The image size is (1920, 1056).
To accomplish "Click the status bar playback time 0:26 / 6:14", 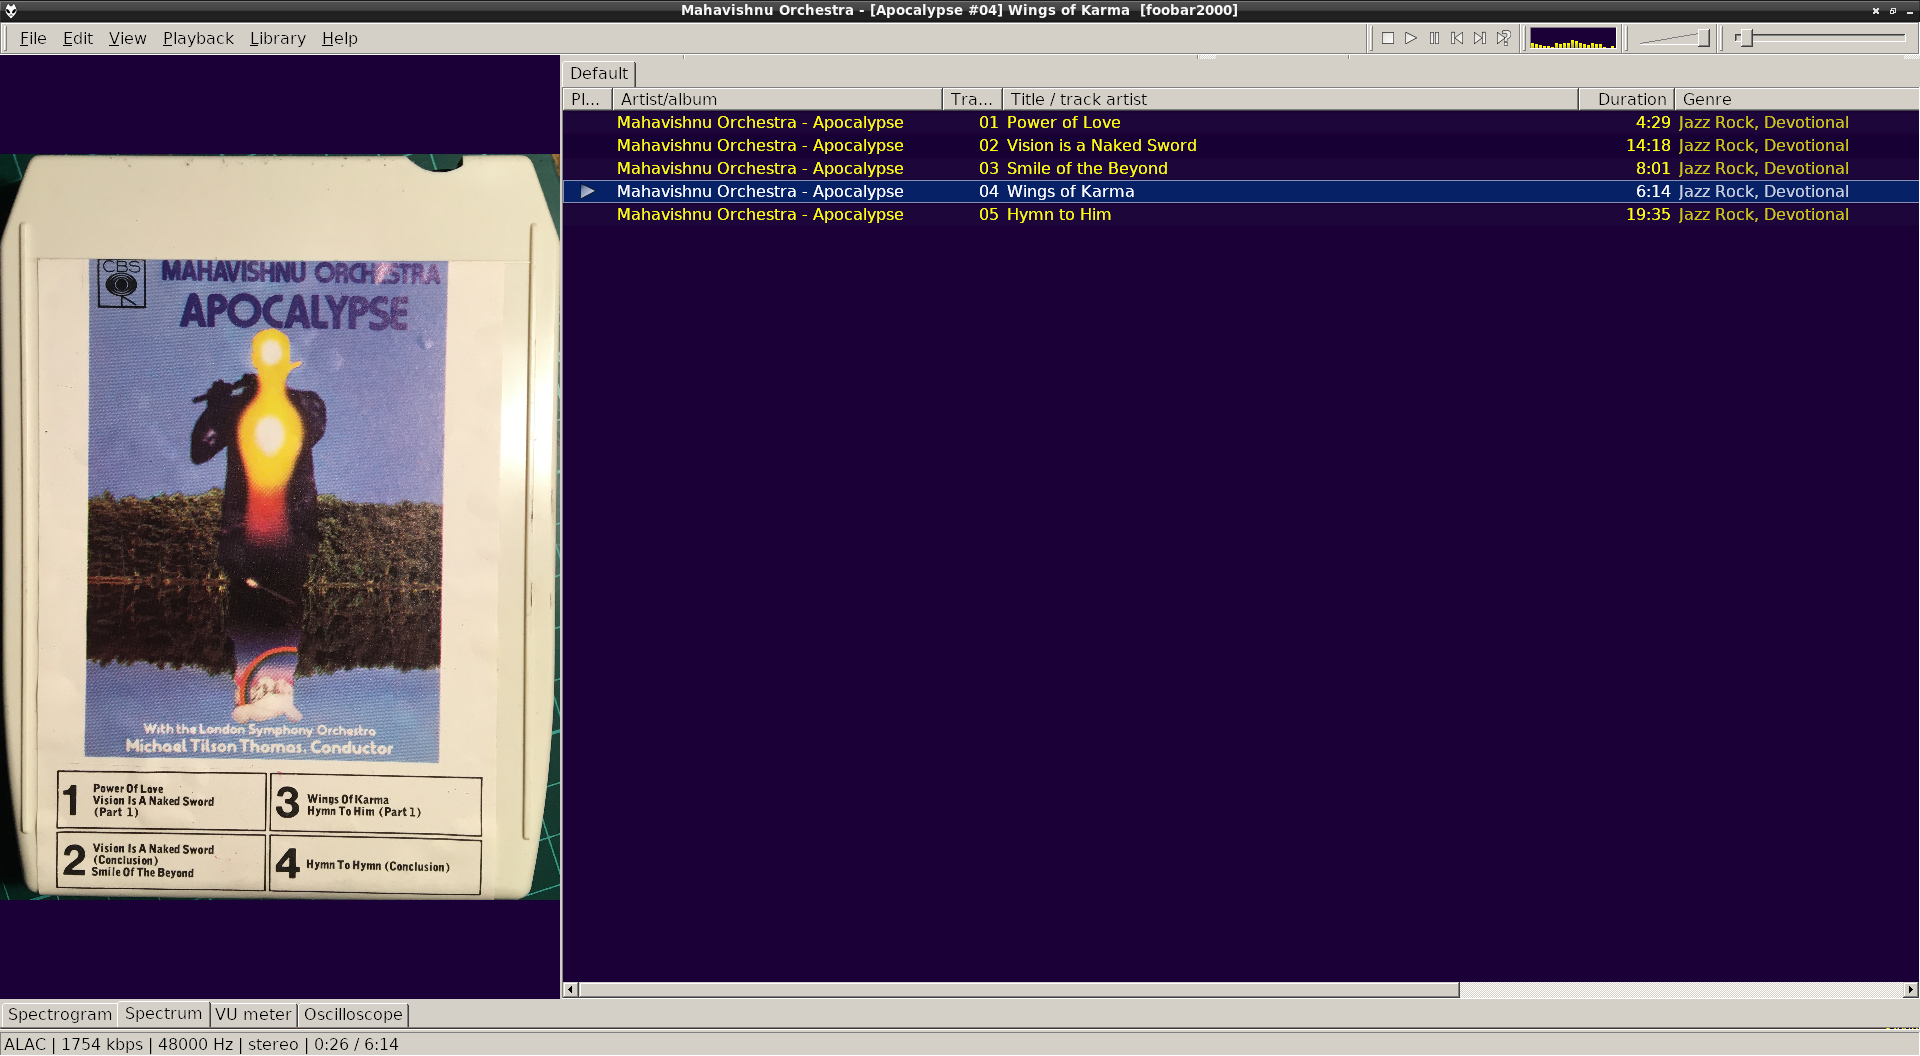I will click(x=356, y=1044).
